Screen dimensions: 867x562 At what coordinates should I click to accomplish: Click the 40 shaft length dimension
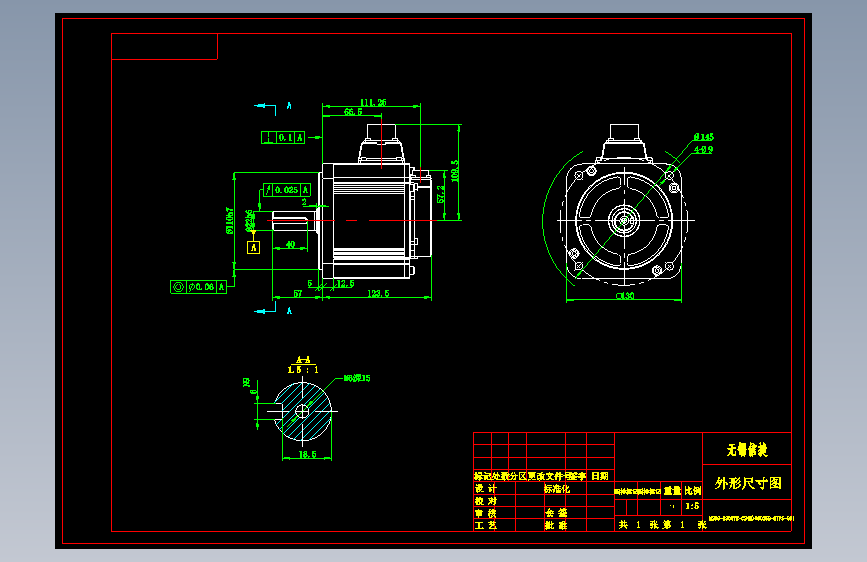point(290,244)
